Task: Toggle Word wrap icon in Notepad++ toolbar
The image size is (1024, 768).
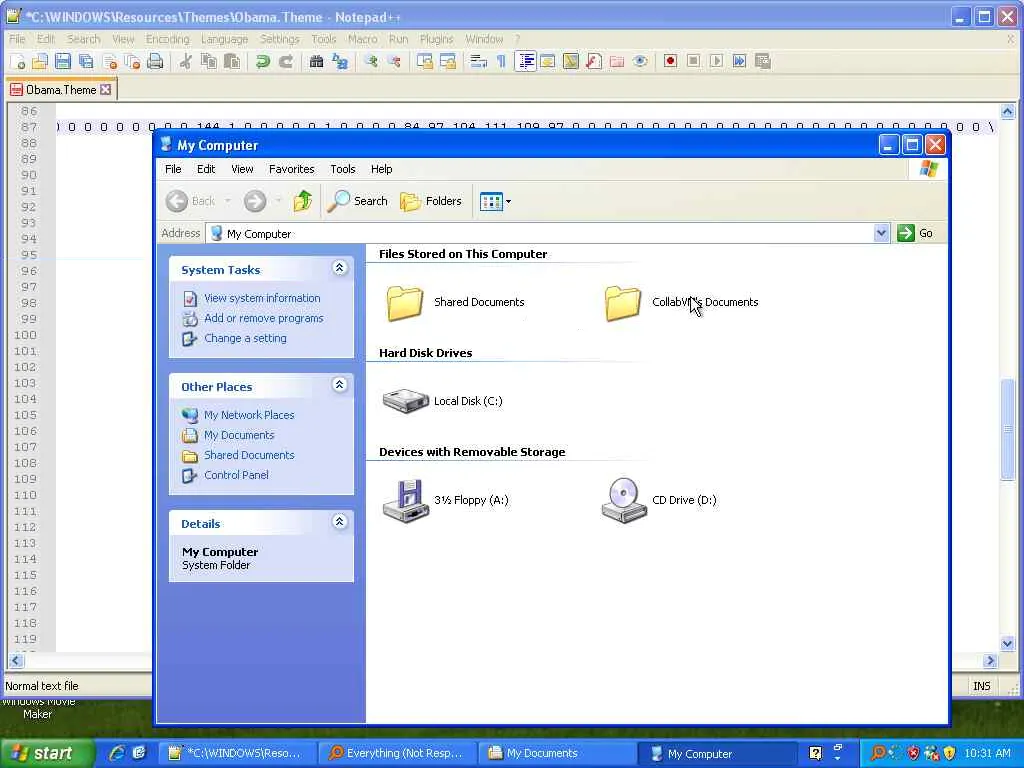Action: coord(479,61)
